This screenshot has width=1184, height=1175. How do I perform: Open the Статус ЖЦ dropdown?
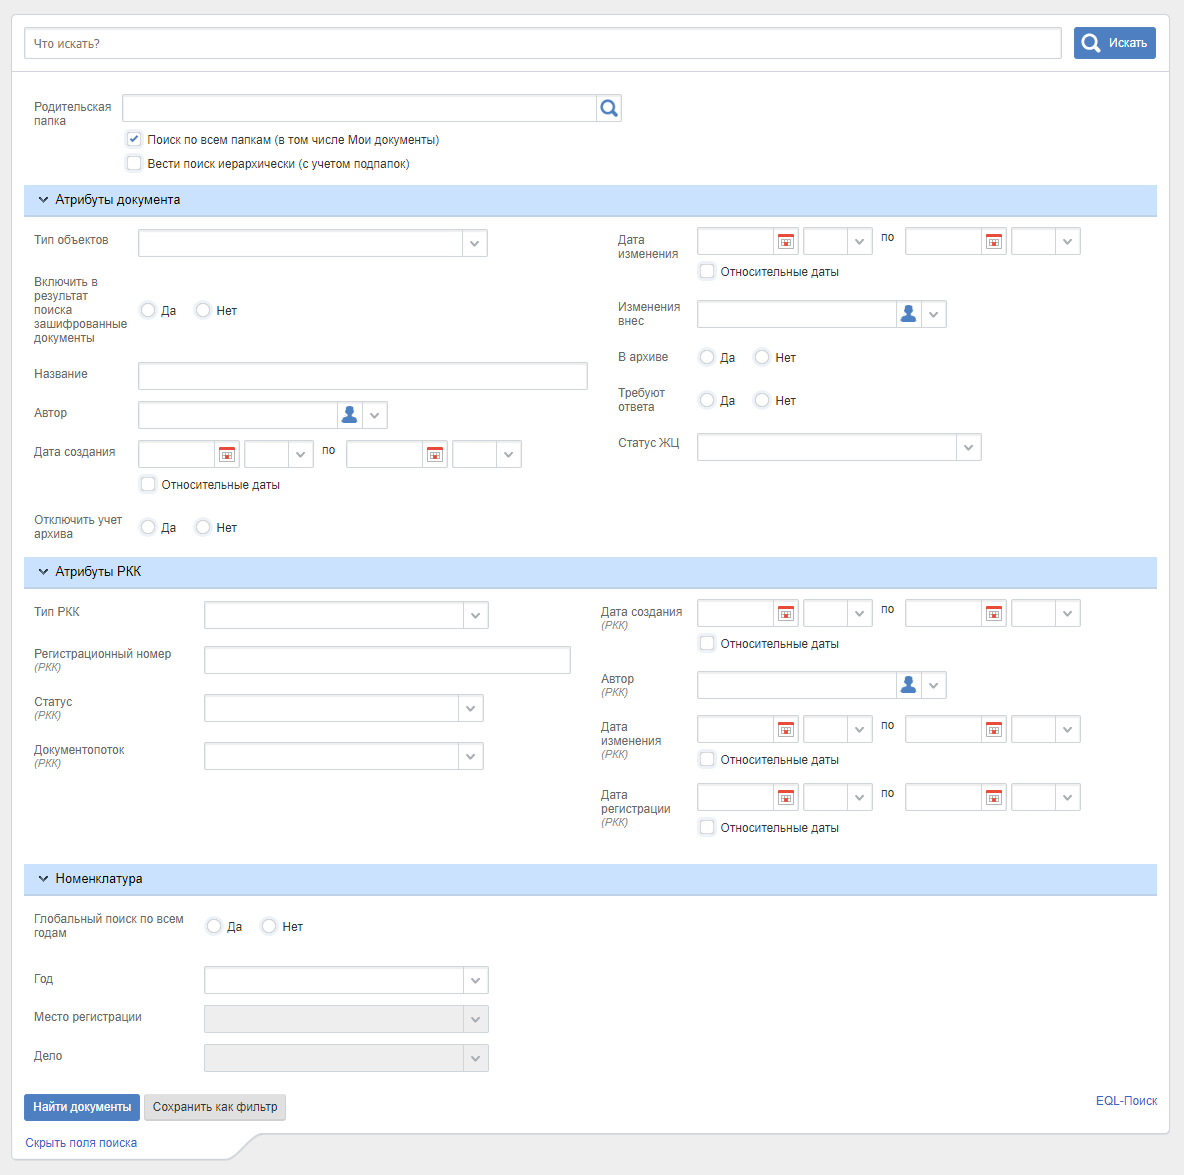pos(968,447)
